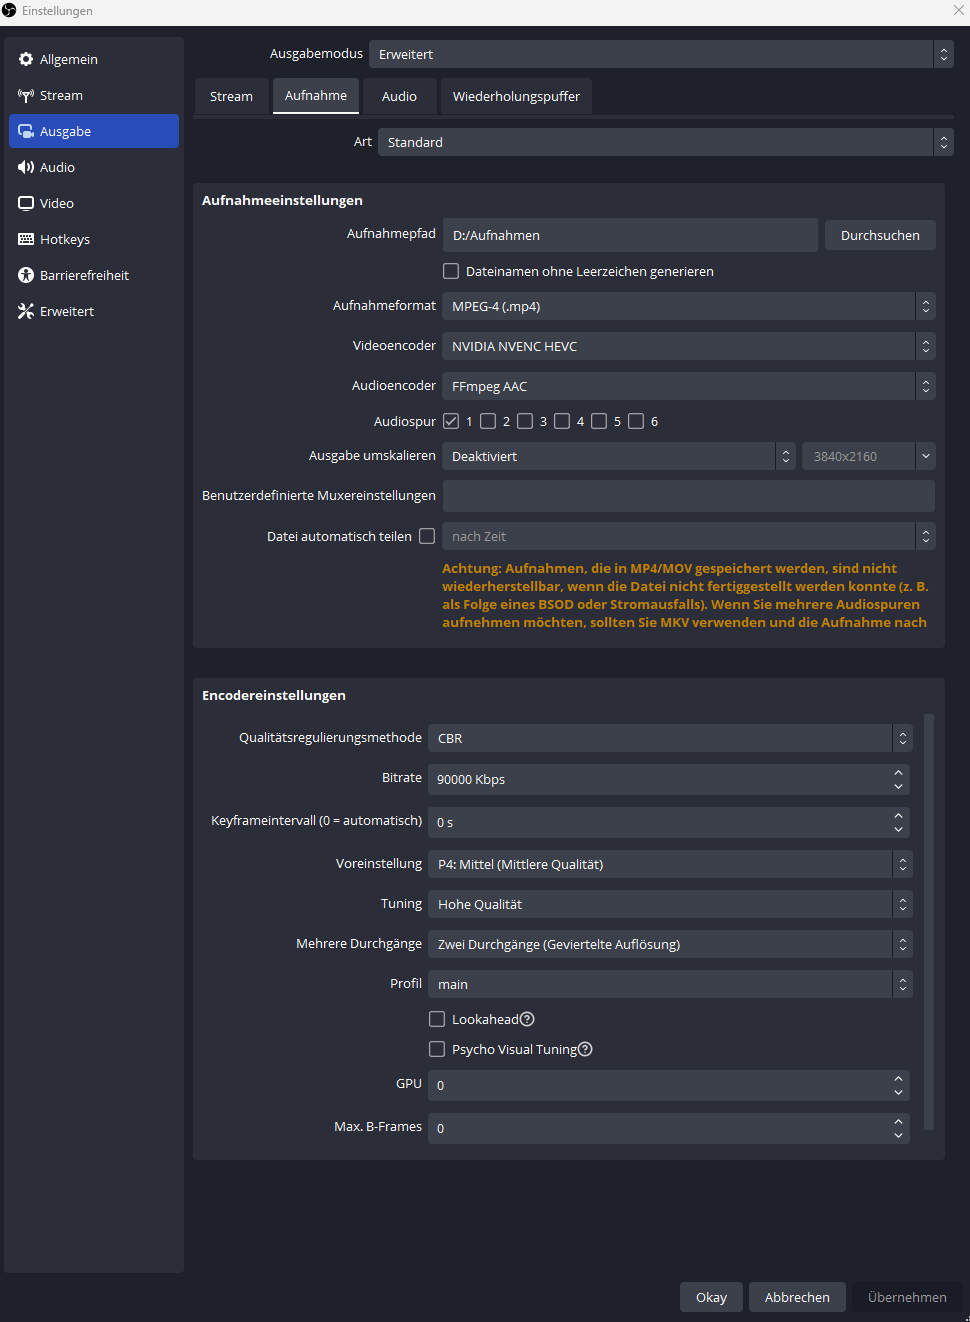Click the Hotkeys keyboard icon in sidebar
Screen dimensions: 970x1322
pyautogui.click(x=26, y=240)
